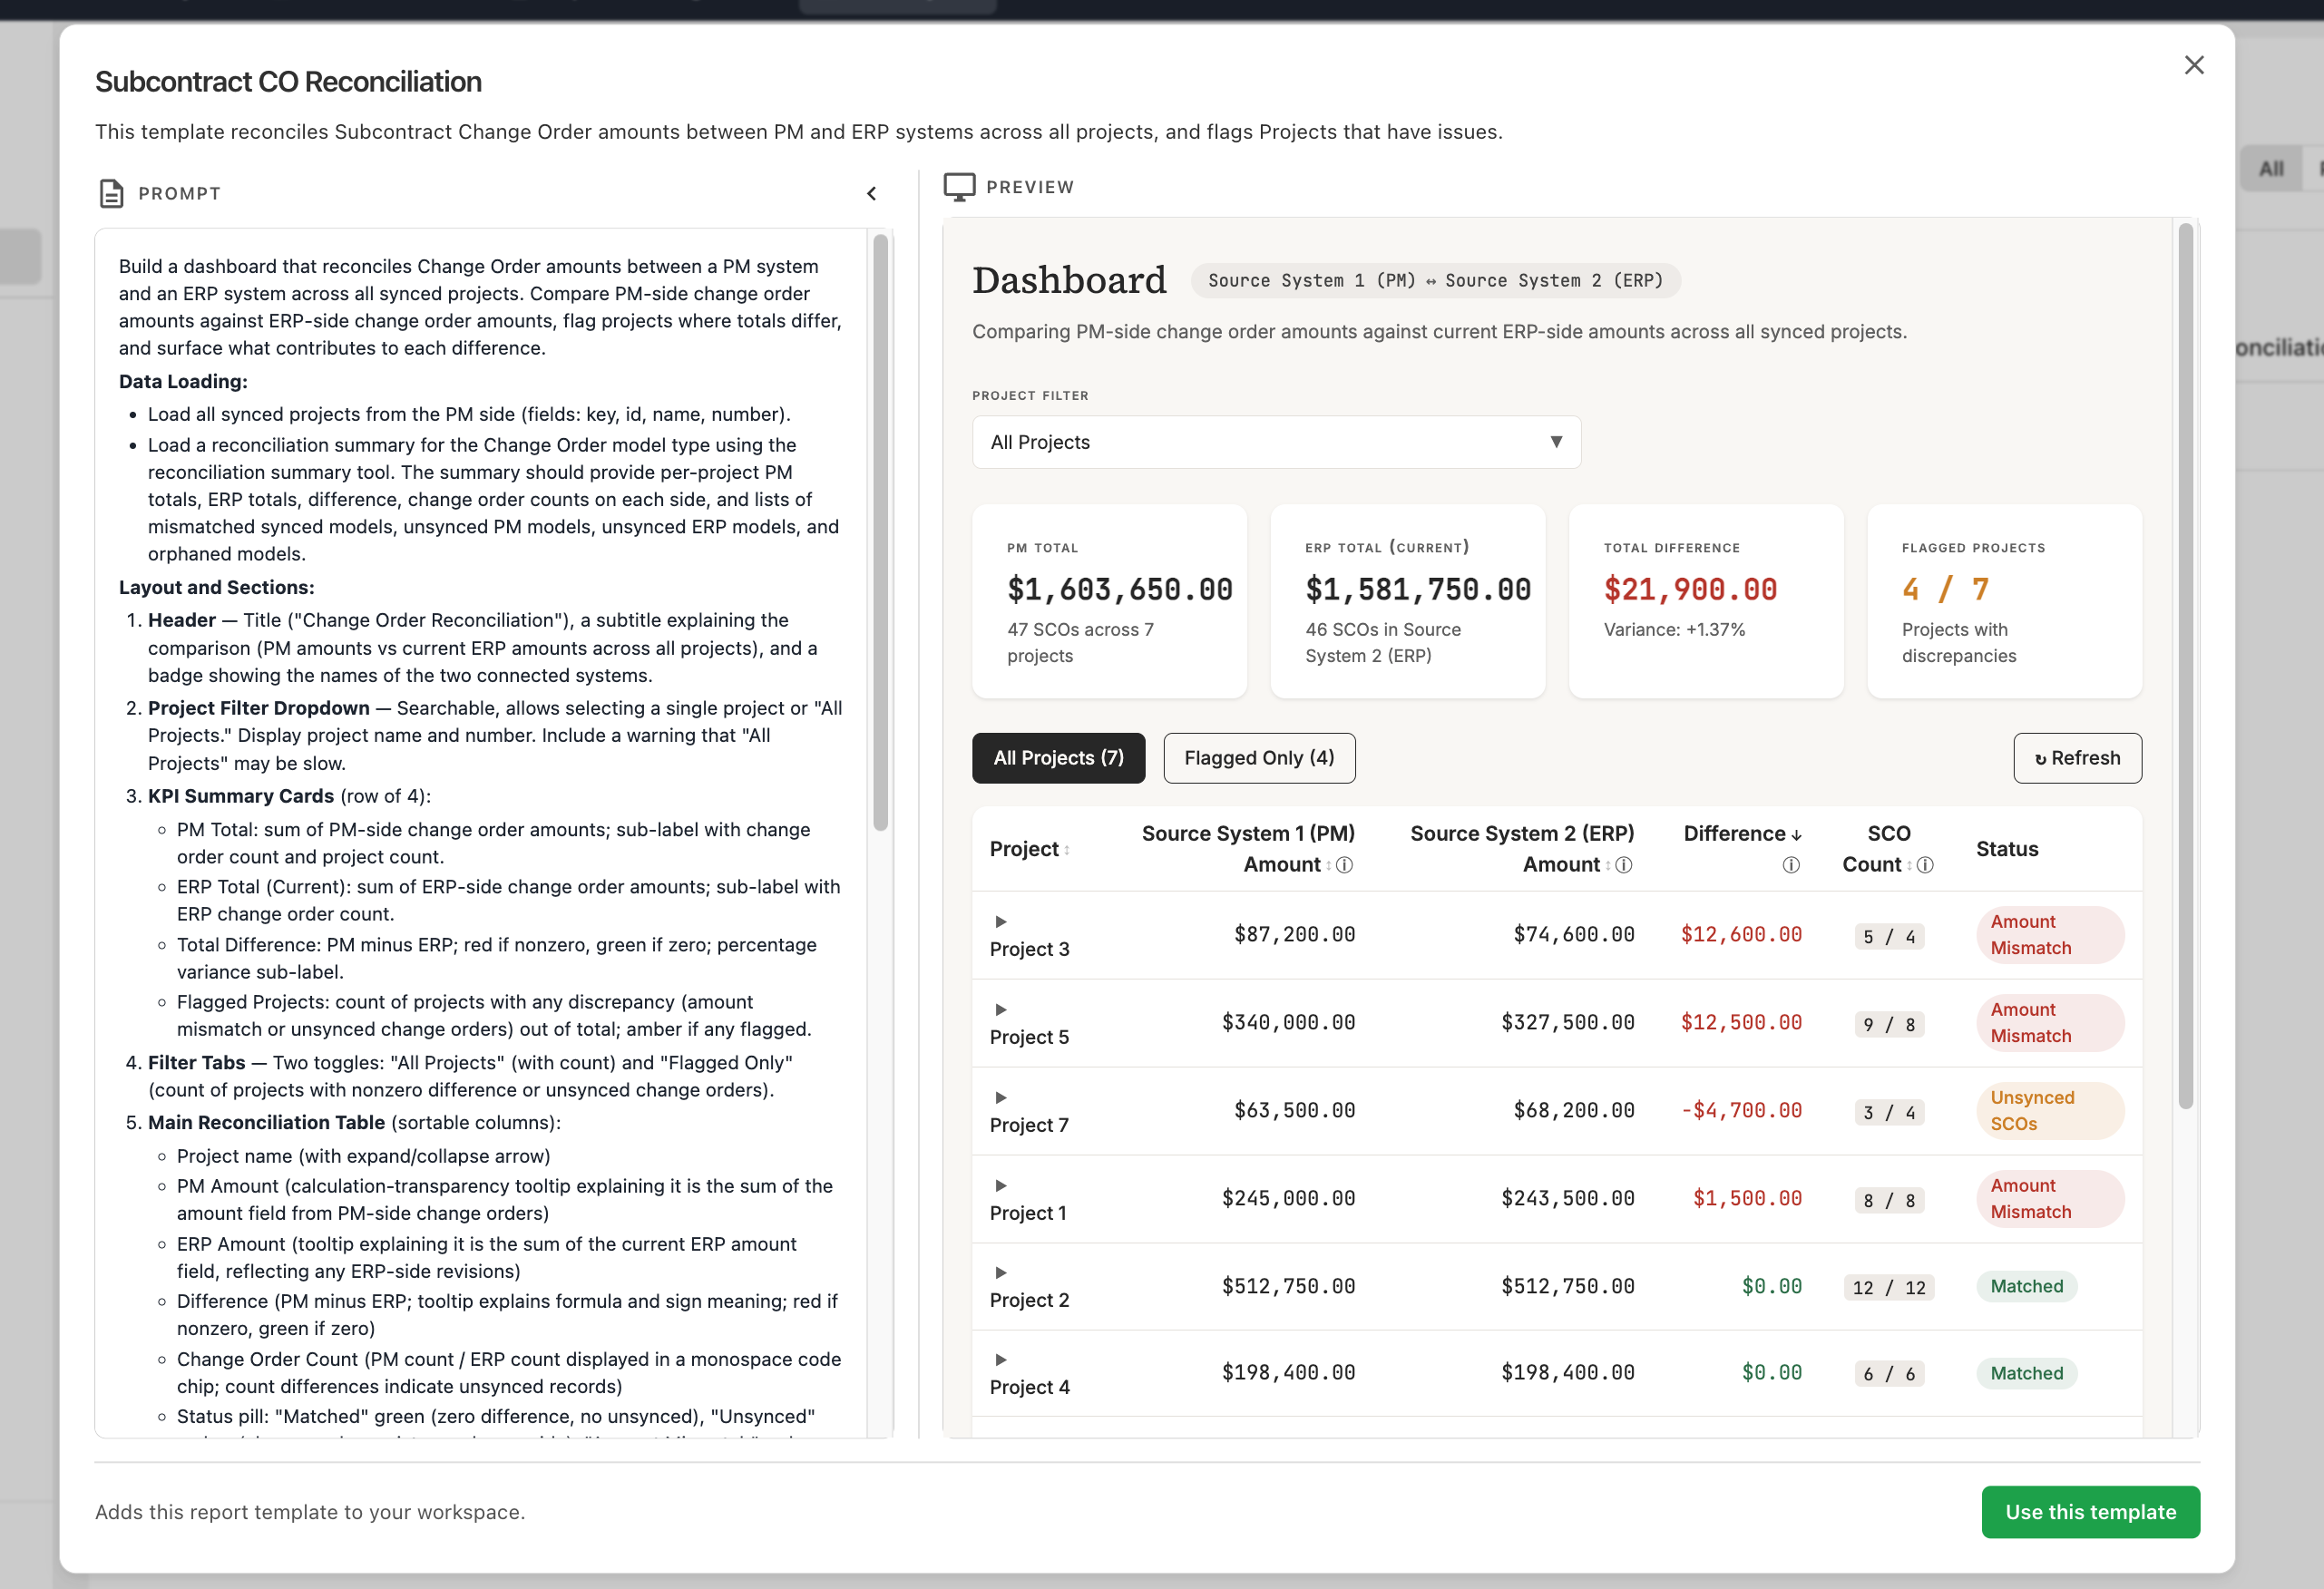Expand the Project 1 row
This screenshot has height=1589, width=2324.
coord(1001,1186)
